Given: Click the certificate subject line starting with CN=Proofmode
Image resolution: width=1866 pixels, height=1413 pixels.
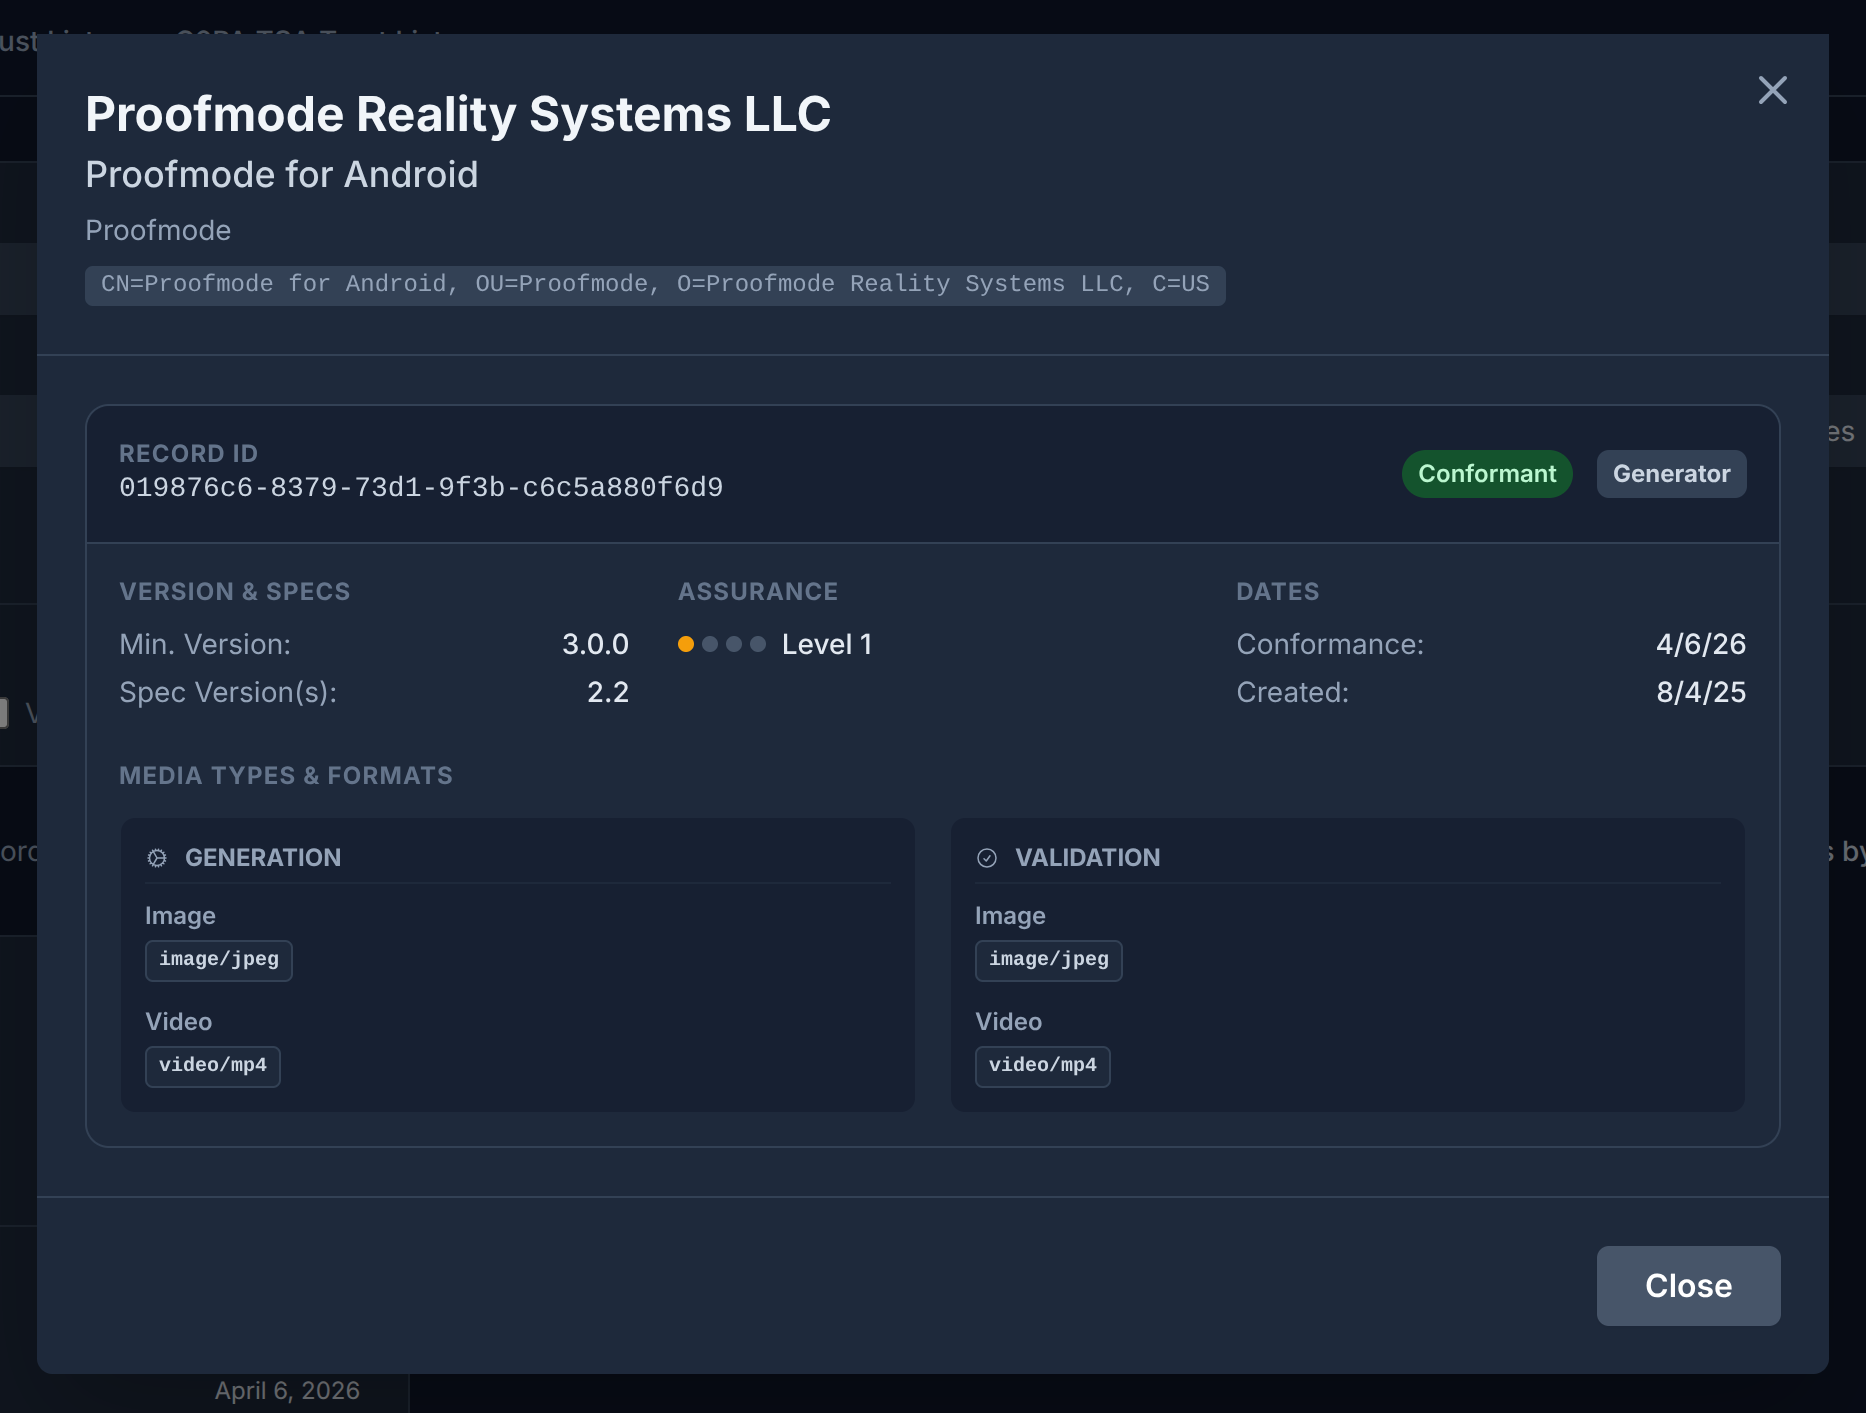Looking at the screenshot, I should [655, 285].
